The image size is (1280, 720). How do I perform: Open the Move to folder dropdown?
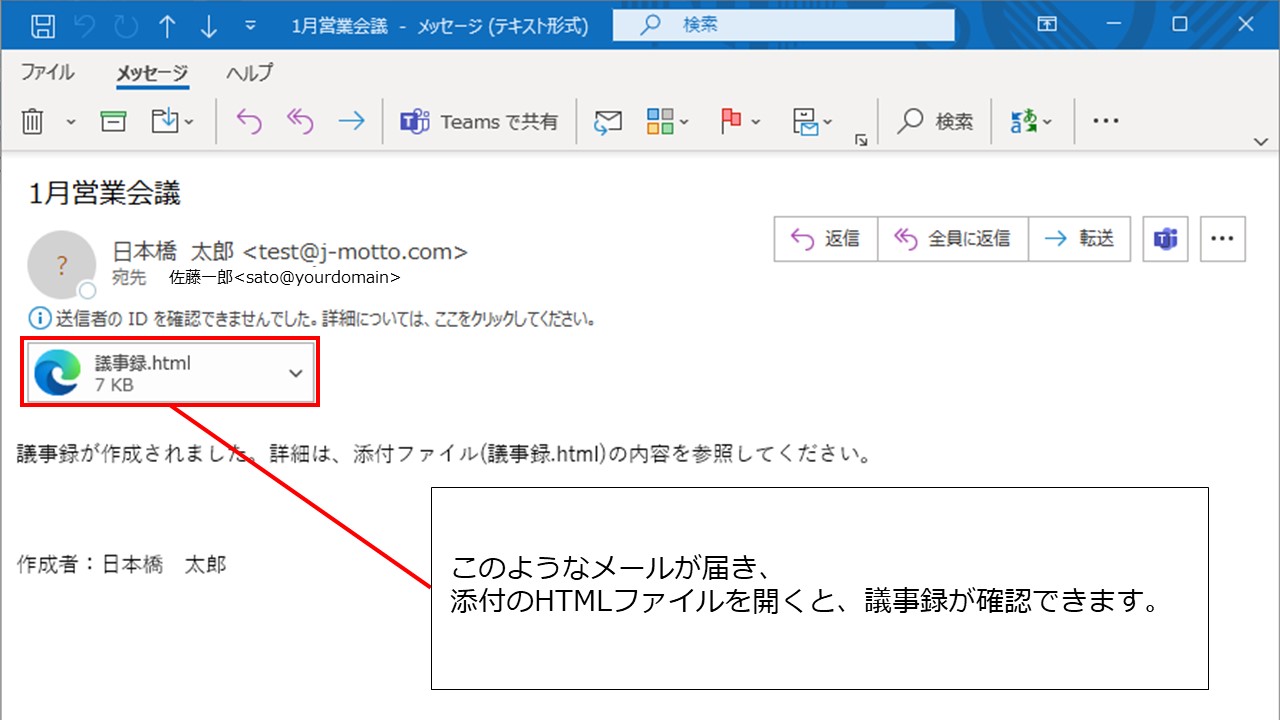(x=172, y=122)
